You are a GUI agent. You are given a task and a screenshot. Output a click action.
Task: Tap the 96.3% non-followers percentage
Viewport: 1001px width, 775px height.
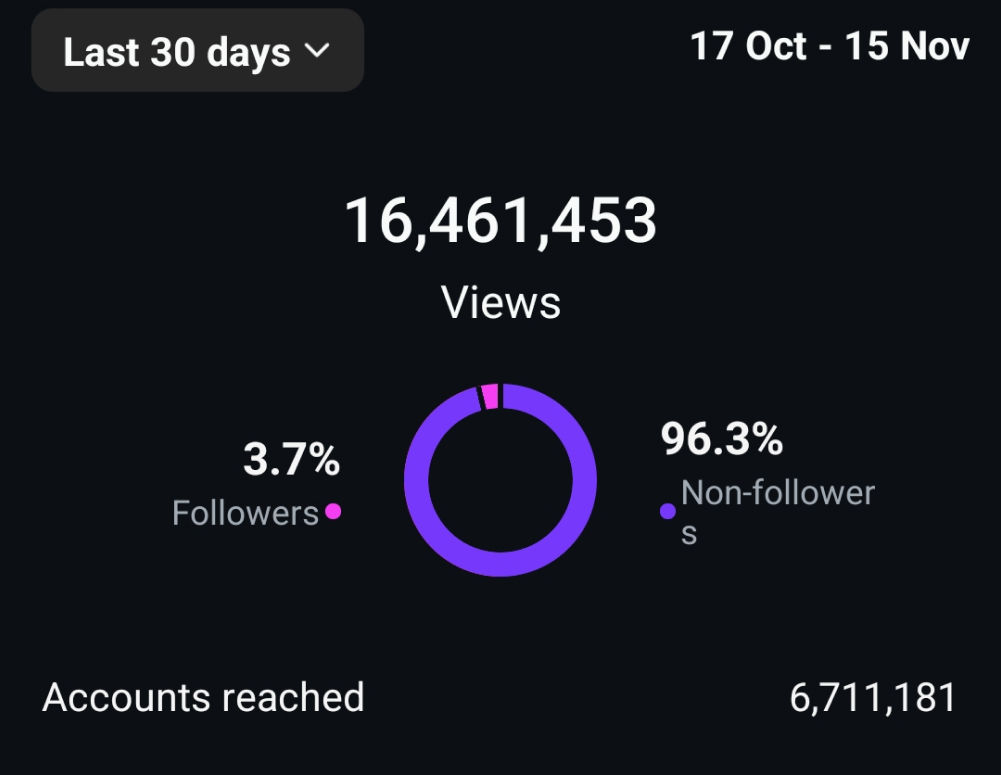point(721,440)
